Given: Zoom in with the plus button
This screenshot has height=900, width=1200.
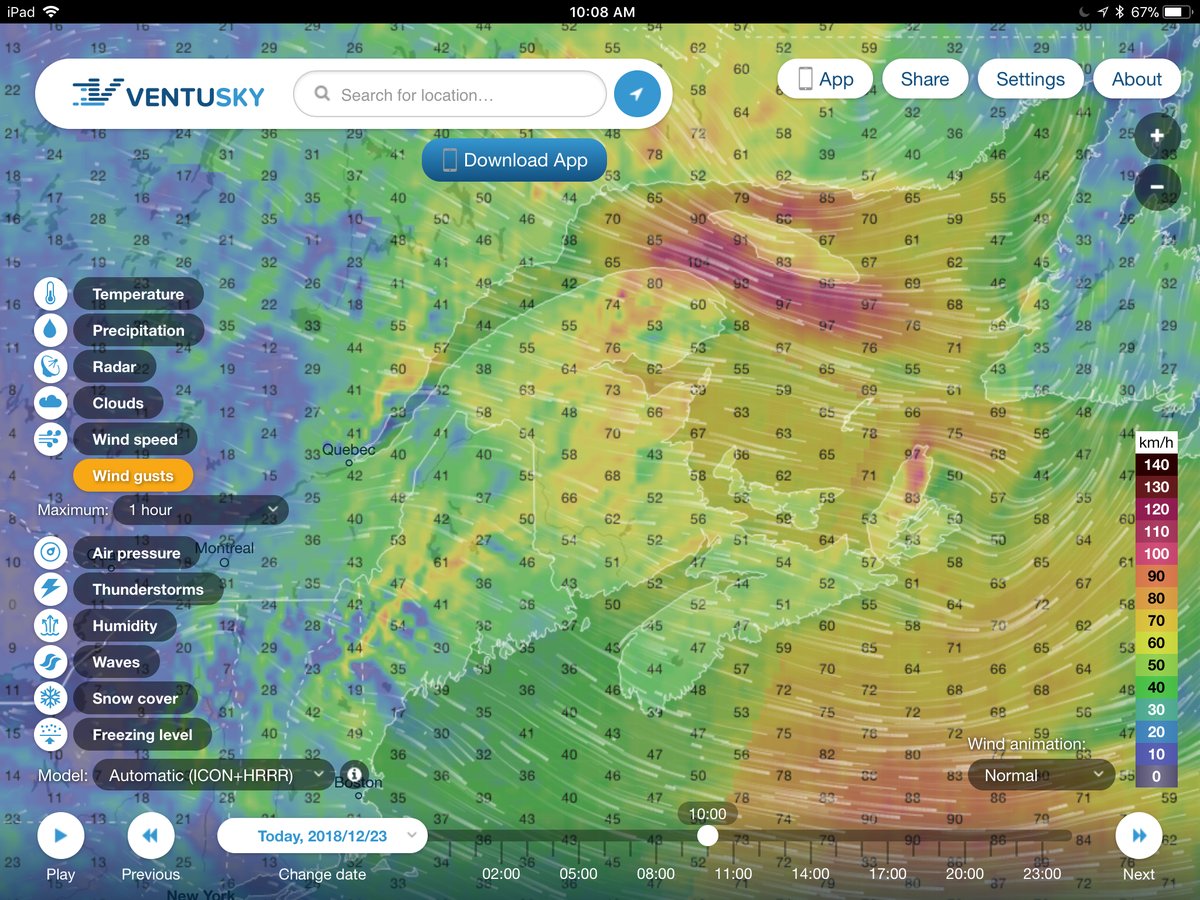Looking at the screenshot, I should click(1157, 136).
